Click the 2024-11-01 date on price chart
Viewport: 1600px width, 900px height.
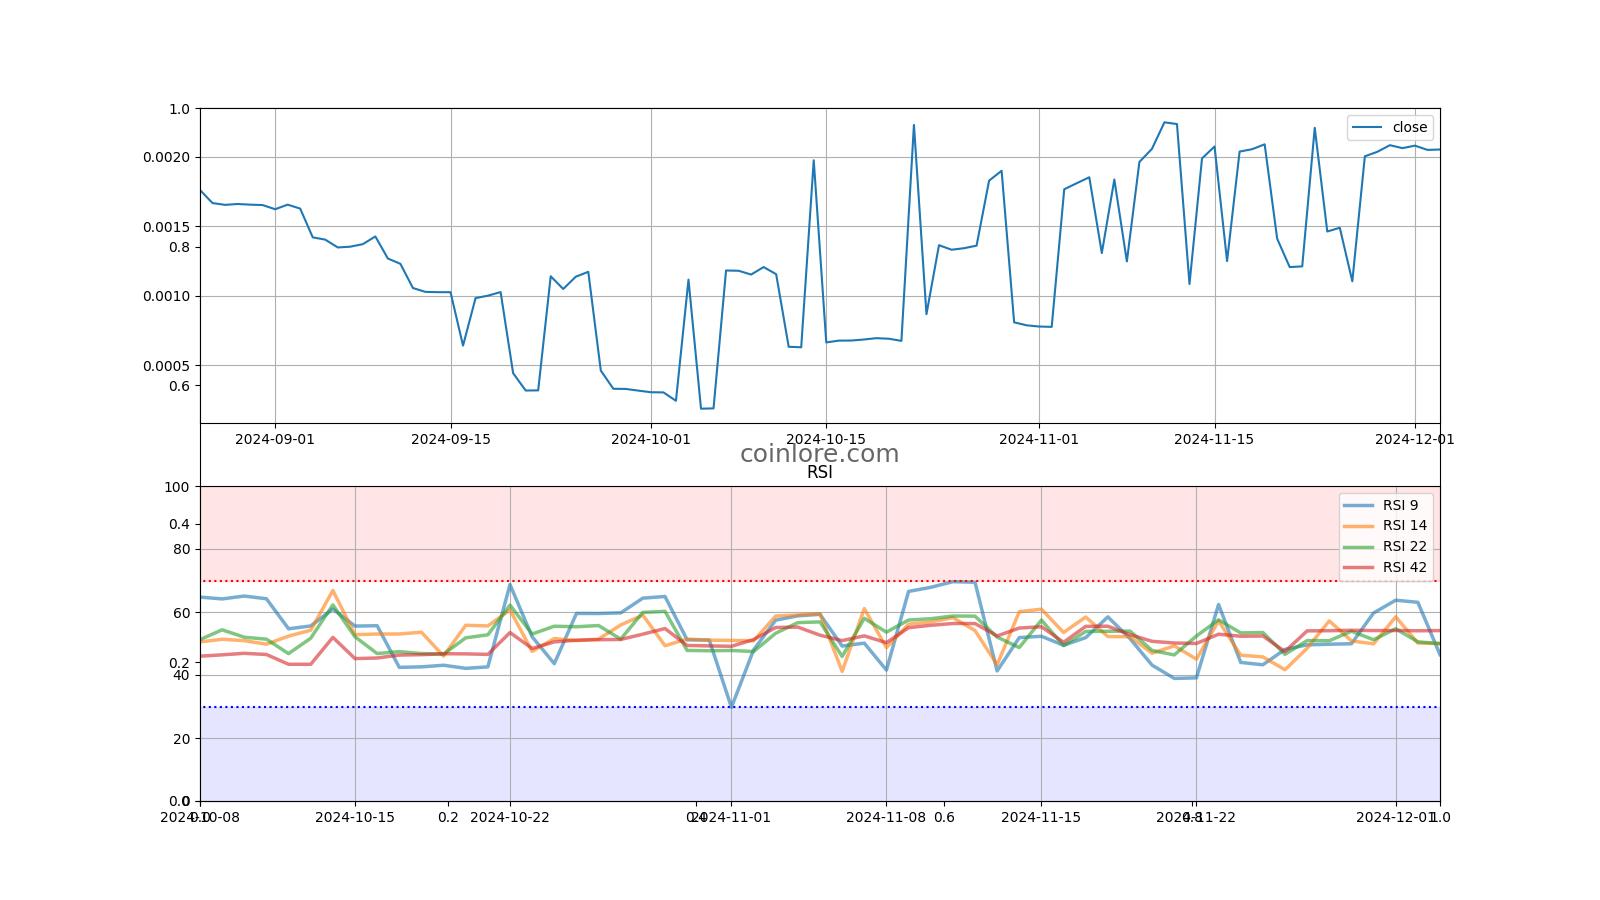(x=1039, y=439)
